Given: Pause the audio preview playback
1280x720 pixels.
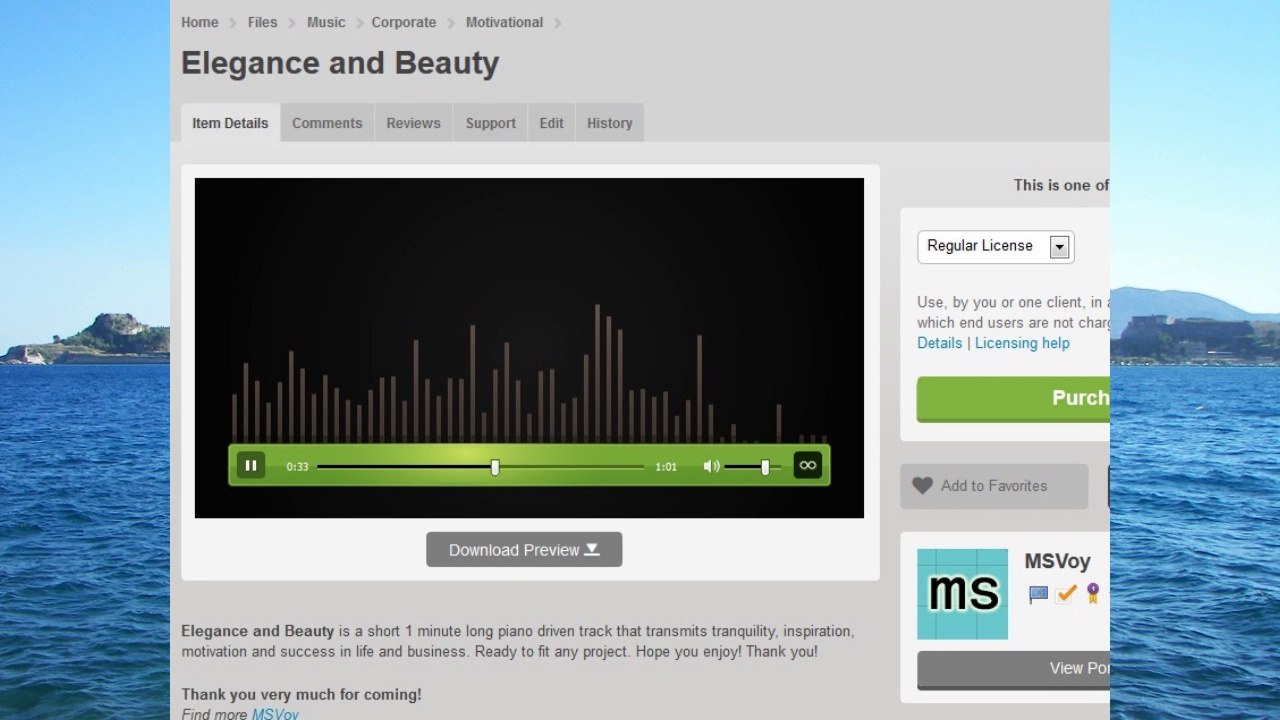Looking at the screenshot, I should [x=251, y=465].
